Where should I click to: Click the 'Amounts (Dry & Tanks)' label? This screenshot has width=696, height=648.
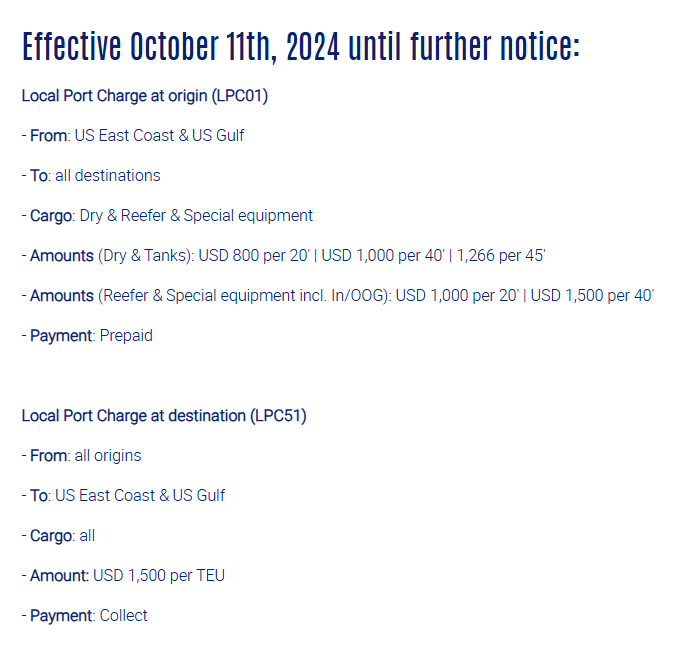click(x=108, y=256)
